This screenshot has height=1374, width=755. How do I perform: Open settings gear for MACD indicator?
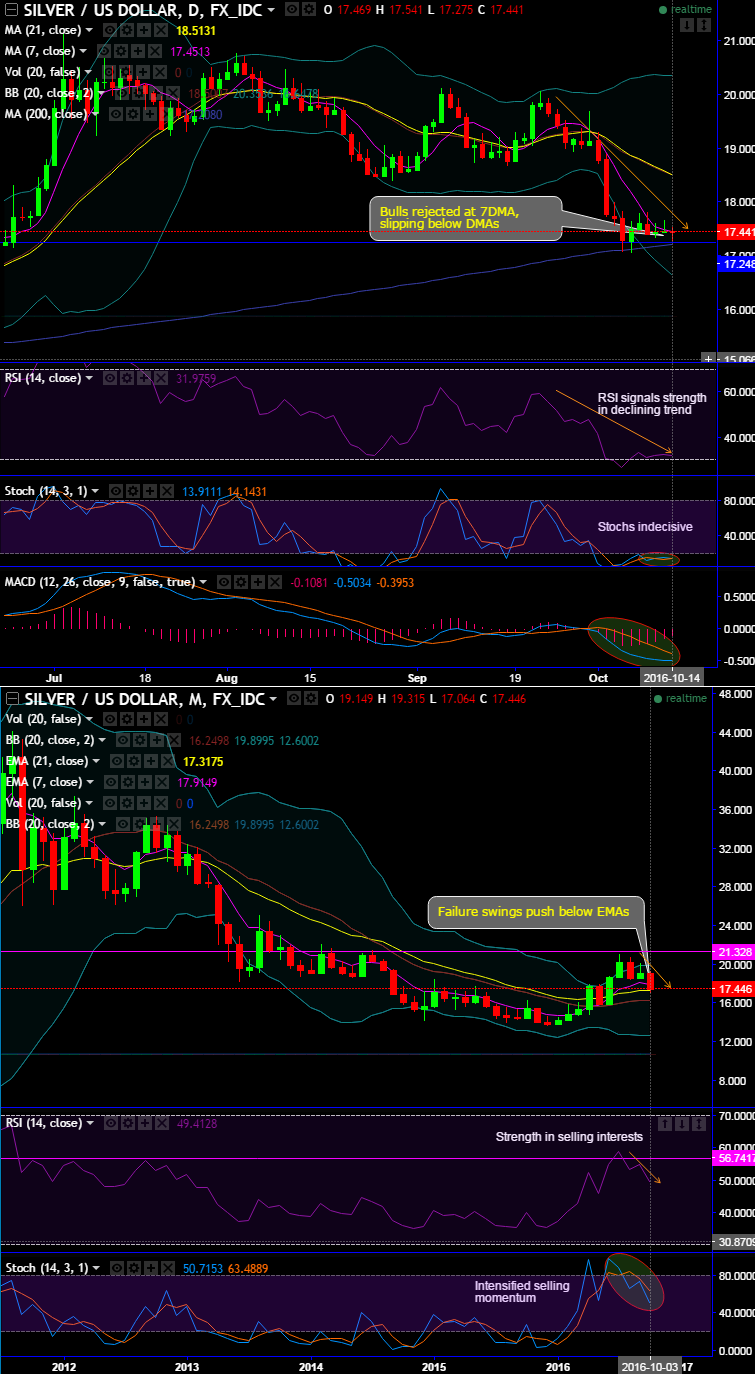pyautogui.click(x=241, y=582)
